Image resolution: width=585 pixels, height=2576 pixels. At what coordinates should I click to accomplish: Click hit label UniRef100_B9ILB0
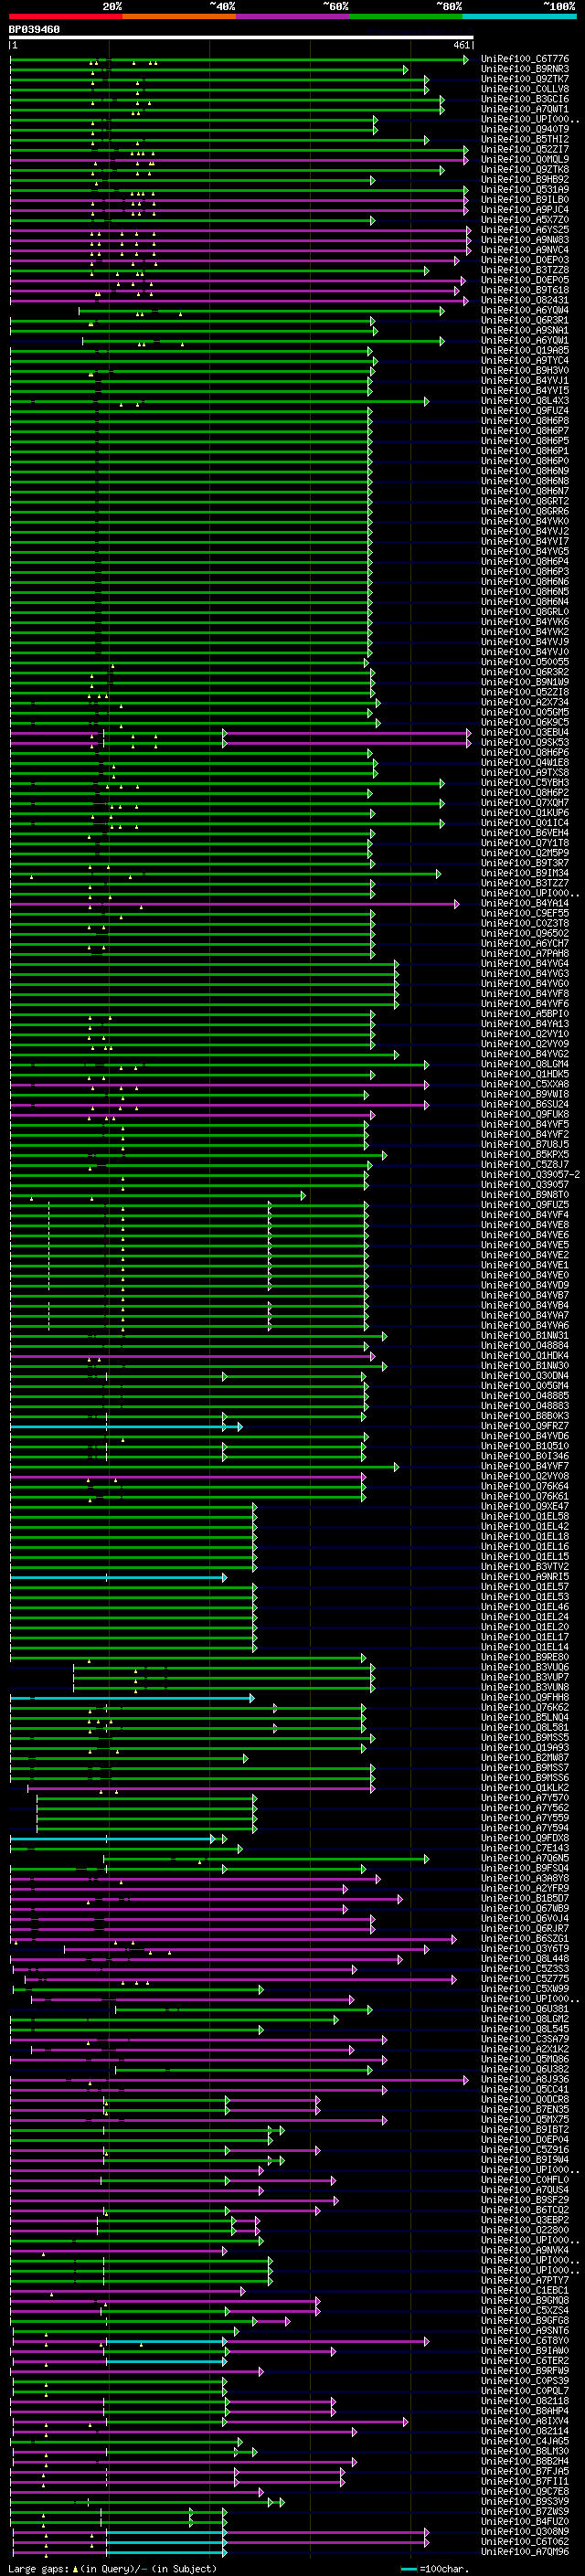525,200
